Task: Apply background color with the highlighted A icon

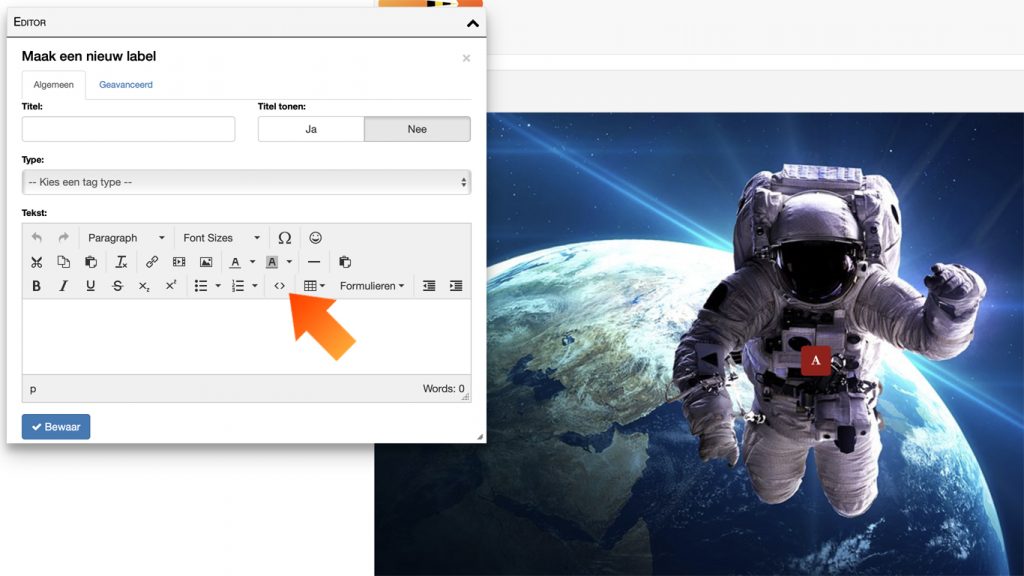Action: tap(272, 262)
